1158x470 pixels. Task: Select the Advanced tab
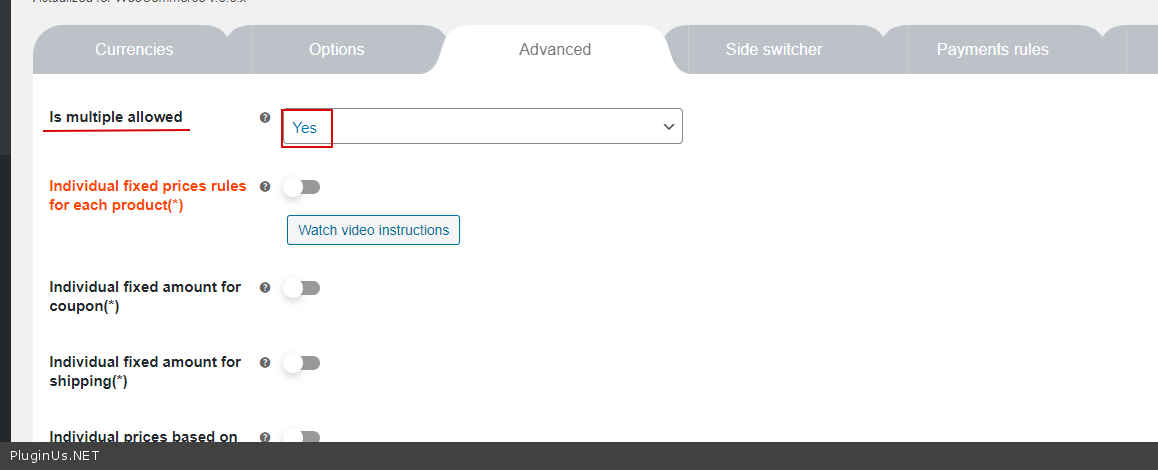click(x=555, y=49)
